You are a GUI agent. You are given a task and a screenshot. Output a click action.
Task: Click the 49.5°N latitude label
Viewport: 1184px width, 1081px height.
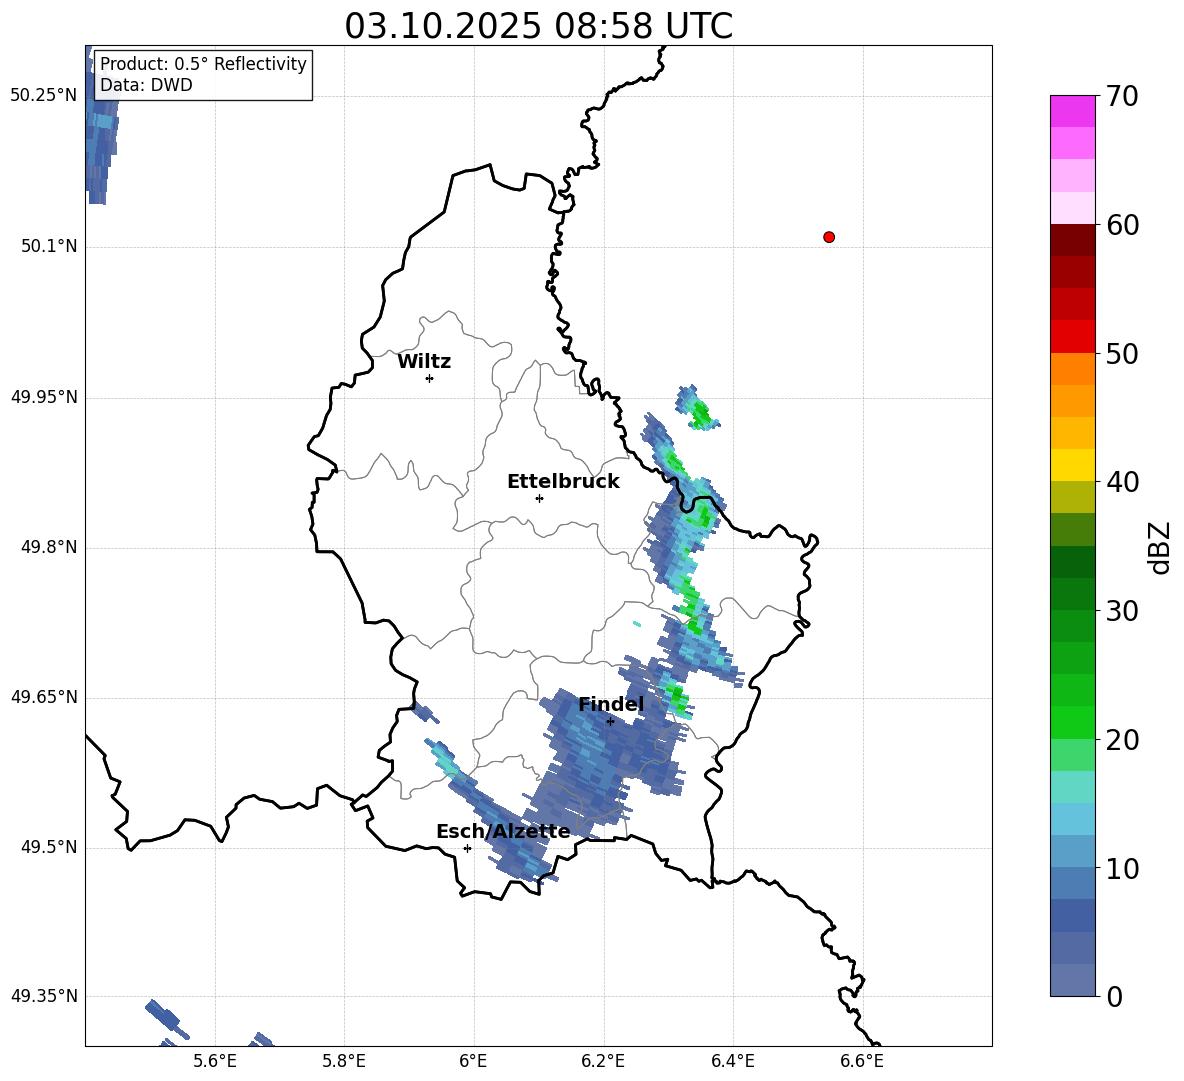point(49,847)
